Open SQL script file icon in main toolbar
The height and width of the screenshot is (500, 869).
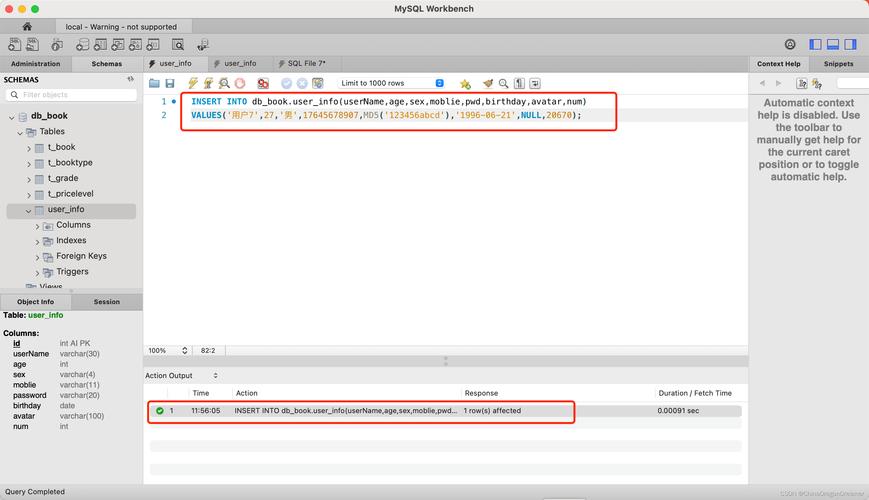(x=33, y=44)
